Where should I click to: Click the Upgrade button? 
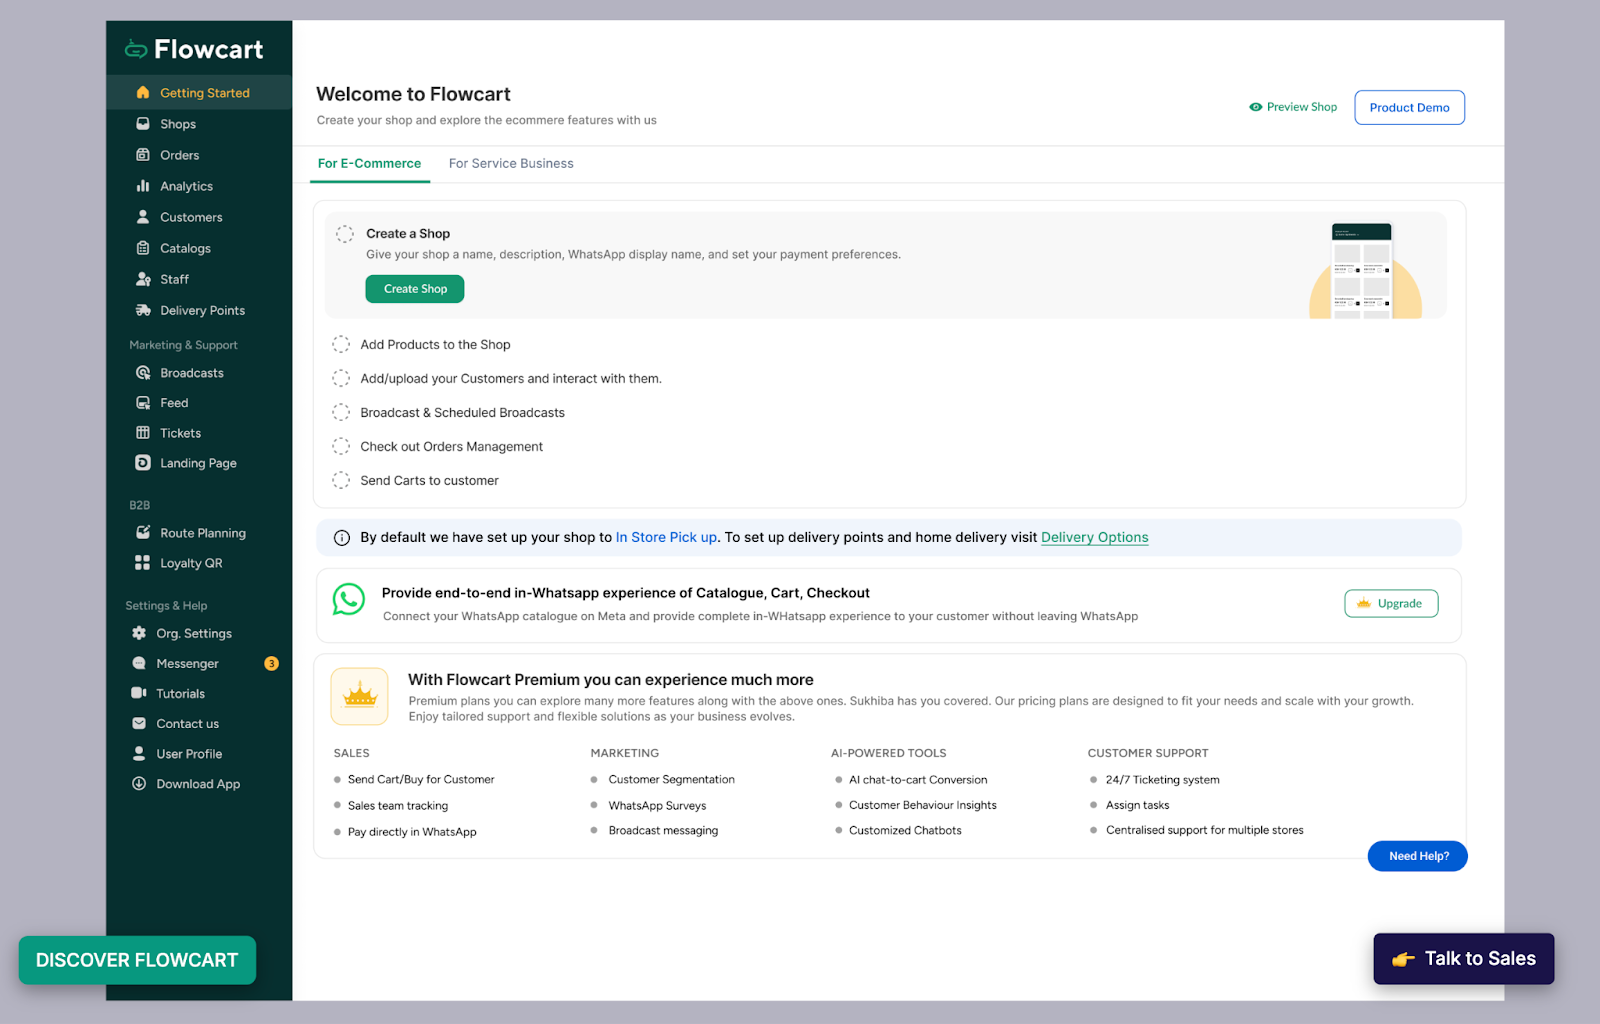(x=1391, y=604)
